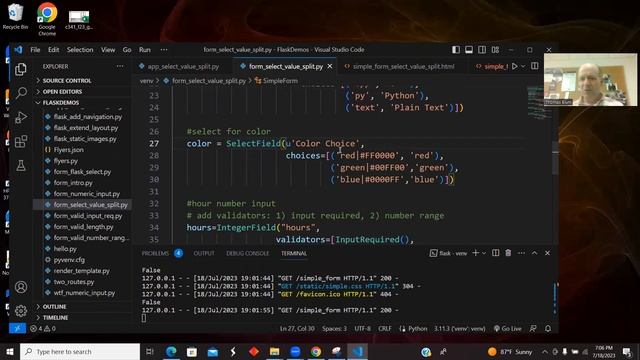Open the launch profile dropdown next to plus
The width and height of the screenshot is (640, 360).
pyautogui.click(x=484, y=253)
